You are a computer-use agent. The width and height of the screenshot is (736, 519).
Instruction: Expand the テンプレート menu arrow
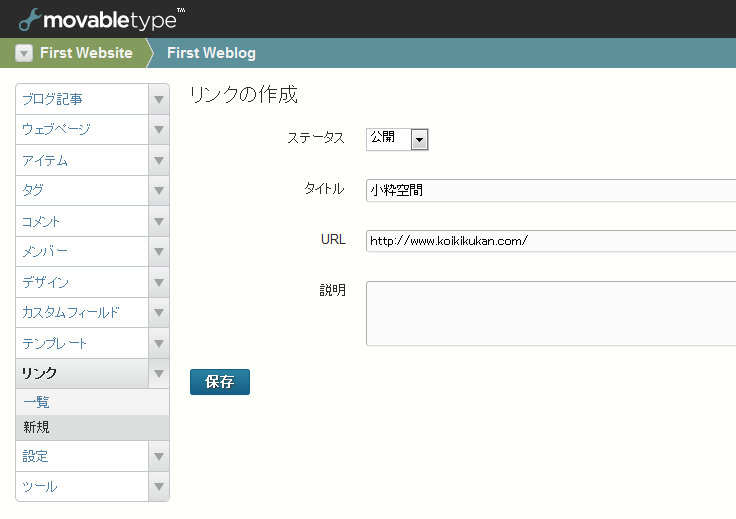click(x=159, y=343)
